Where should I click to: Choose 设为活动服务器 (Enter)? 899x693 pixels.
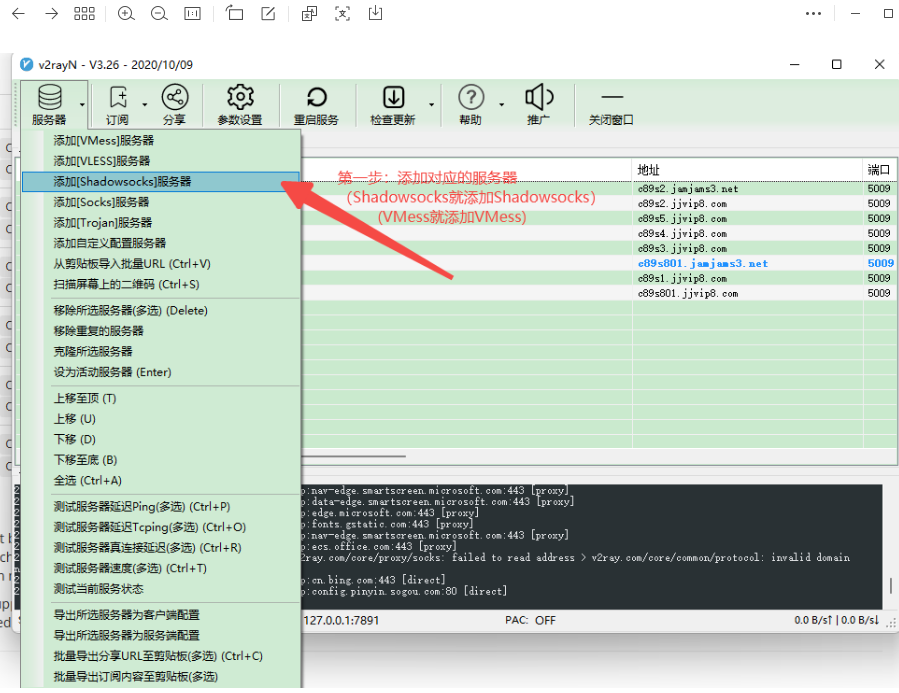click(x=161, y=373)
